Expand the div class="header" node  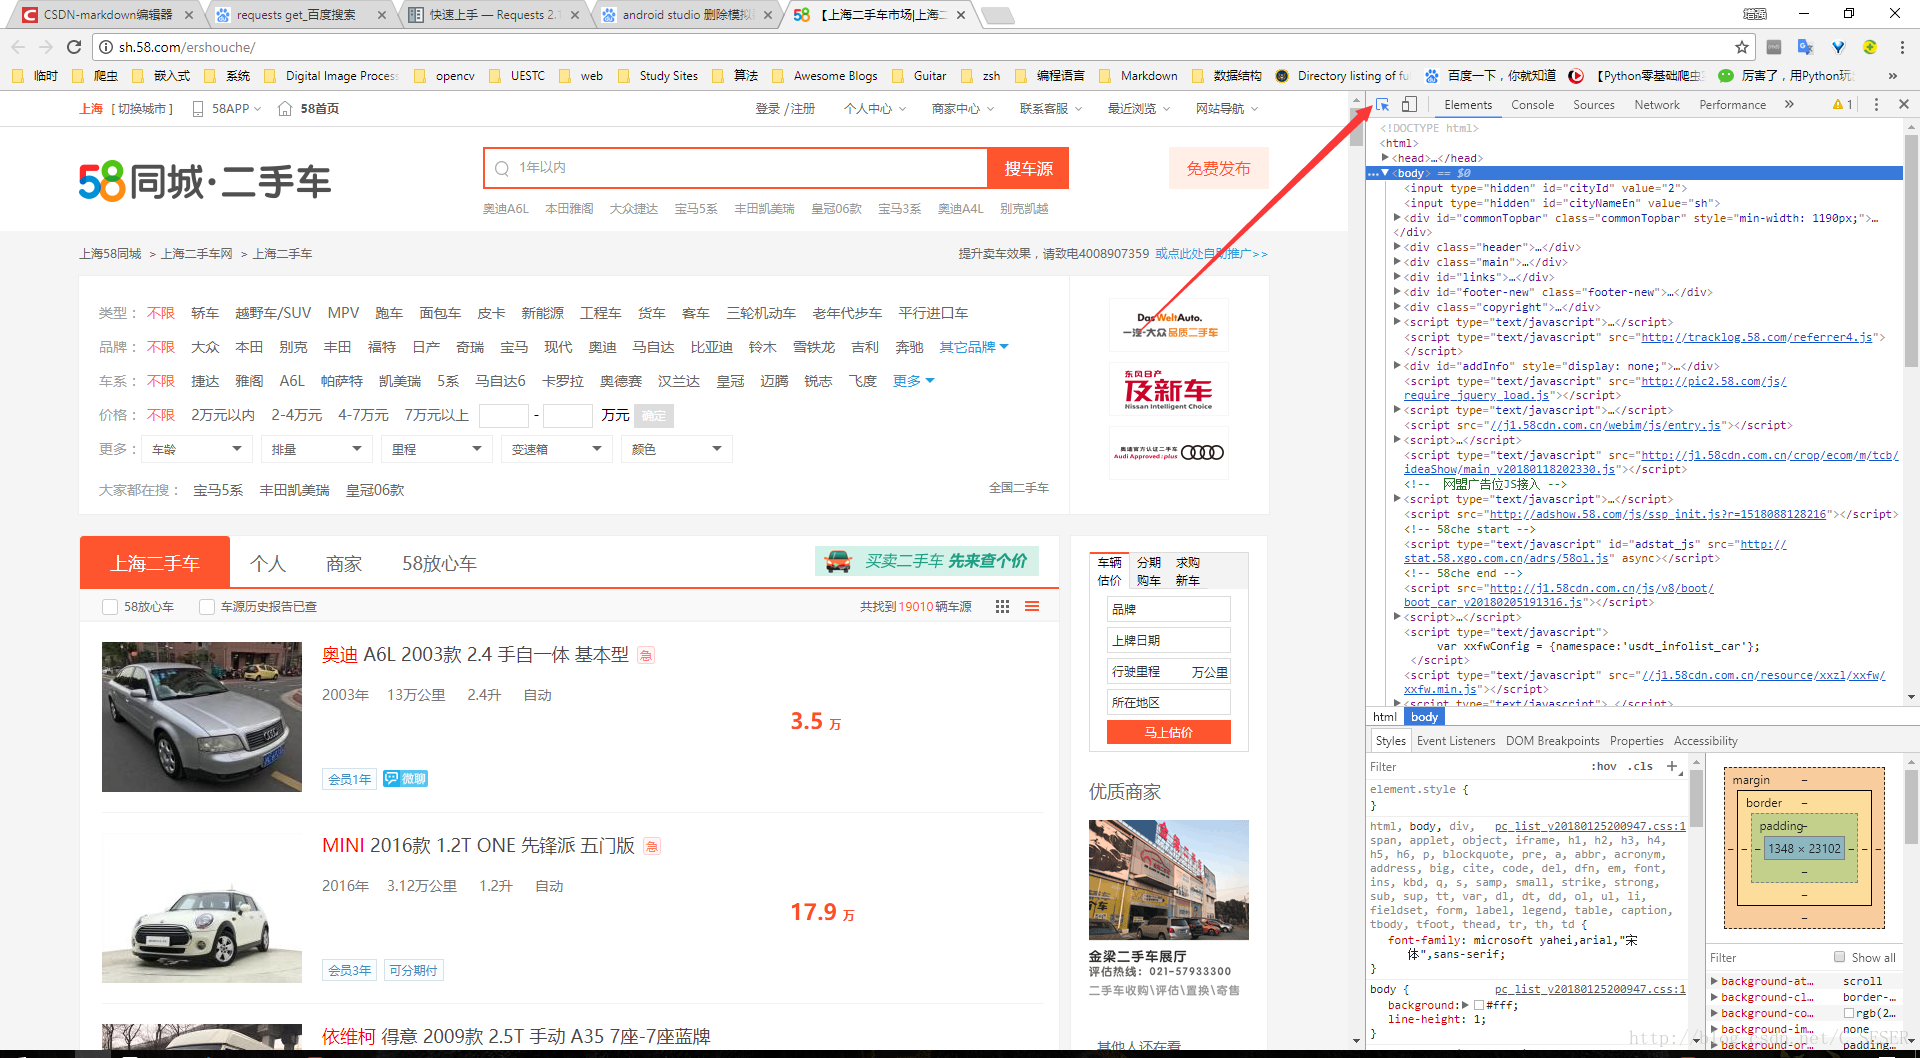tap(1397, 247)
